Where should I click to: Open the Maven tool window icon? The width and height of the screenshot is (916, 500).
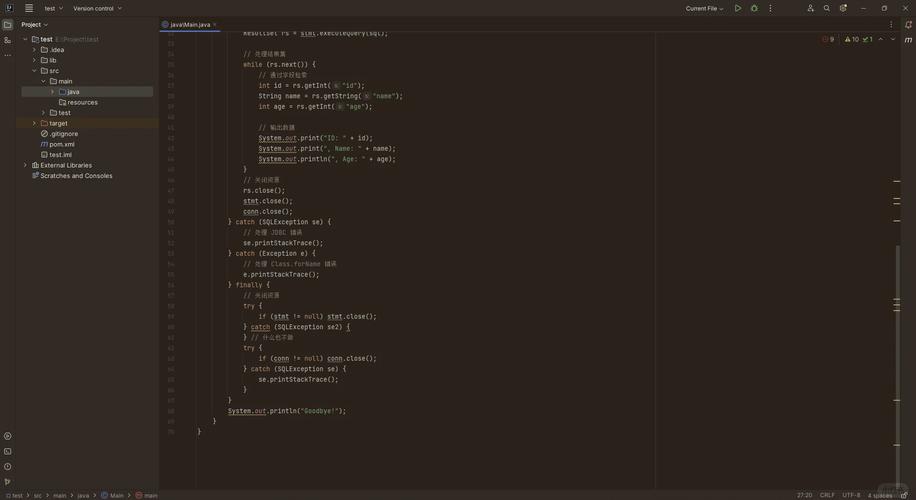coord(908,39)
